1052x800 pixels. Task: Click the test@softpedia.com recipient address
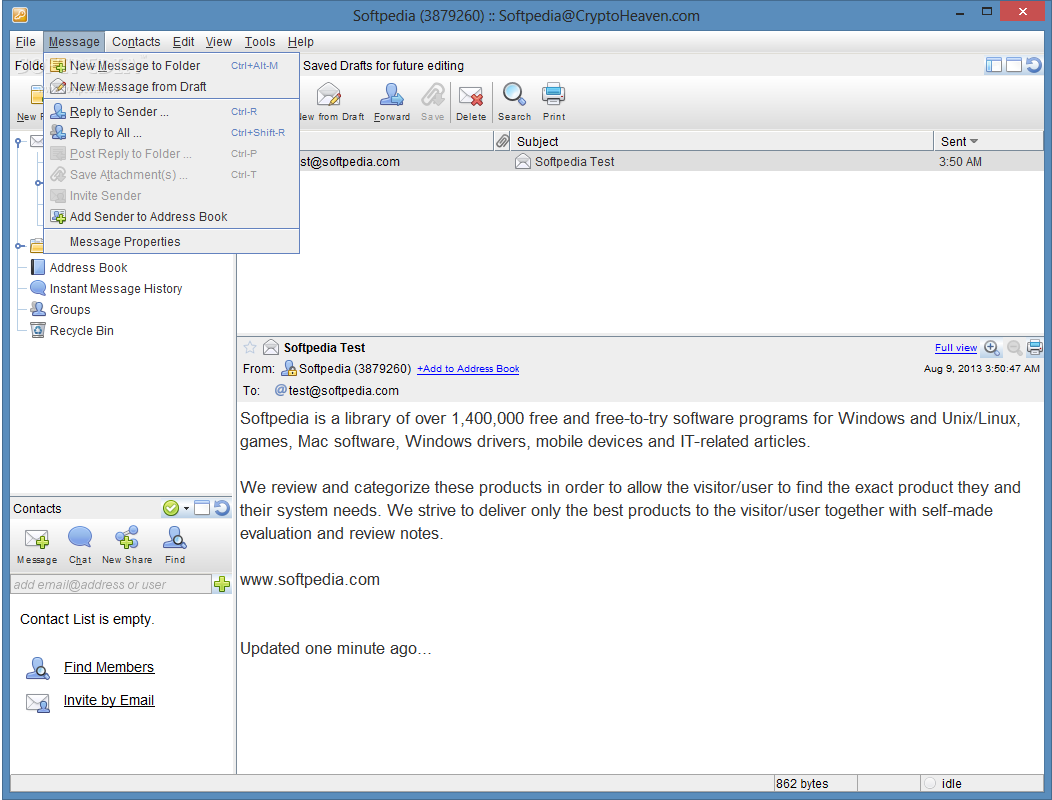coord(344,391)
